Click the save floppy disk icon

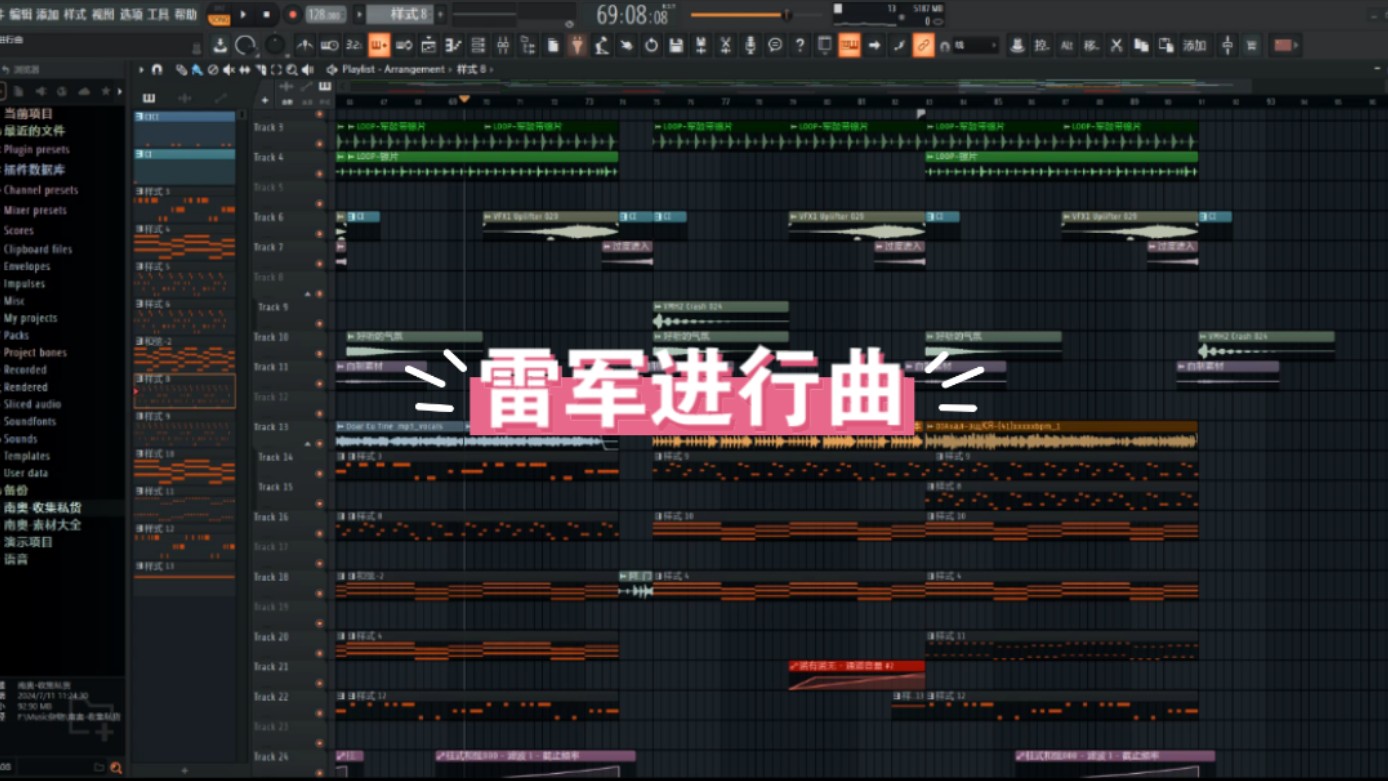coord(676,45)
